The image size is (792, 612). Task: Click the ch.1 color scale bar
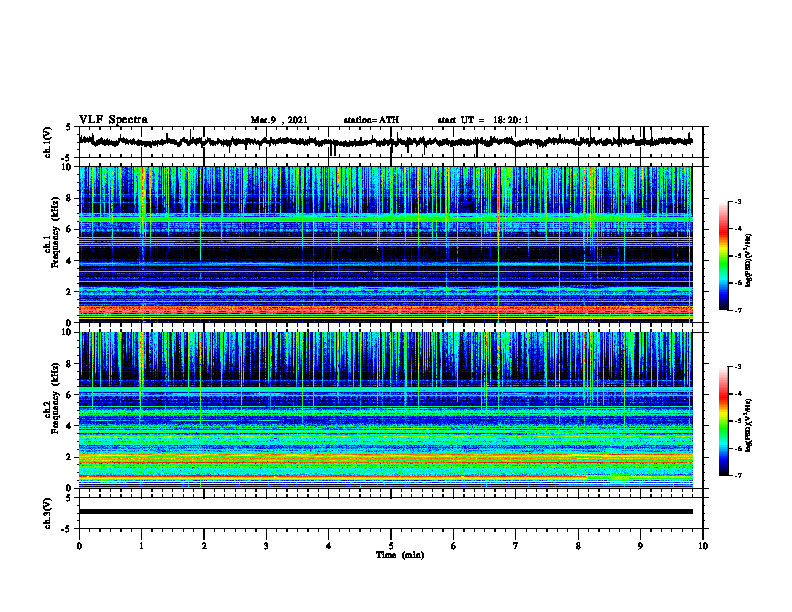[x=723, y=256]
